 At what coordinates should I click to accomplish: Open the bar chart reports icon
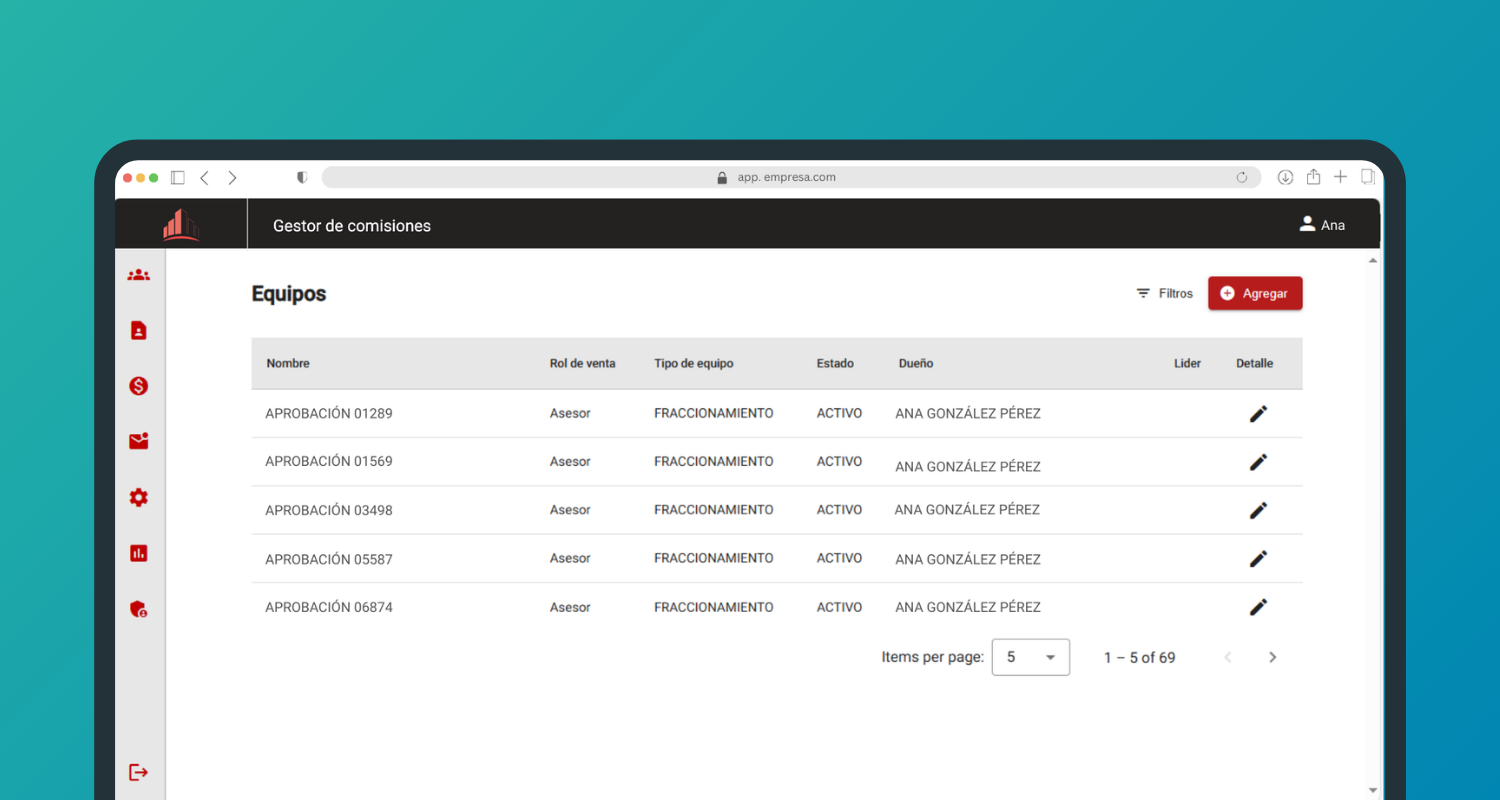[x=139, y=553]
